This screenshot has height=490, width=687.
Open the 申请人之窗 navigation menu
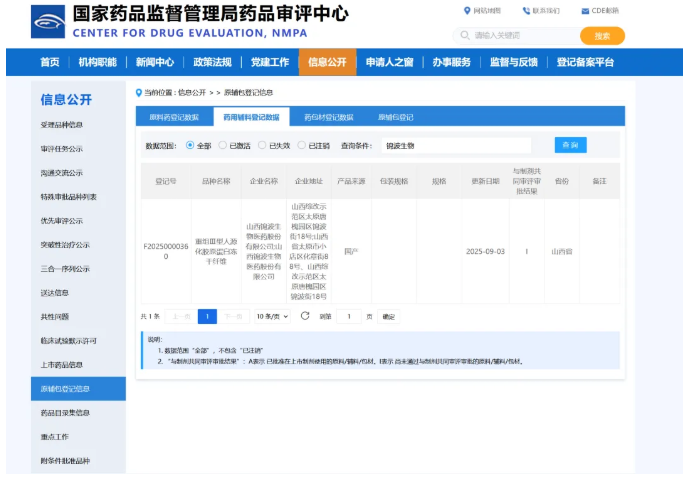pos(389,62)
